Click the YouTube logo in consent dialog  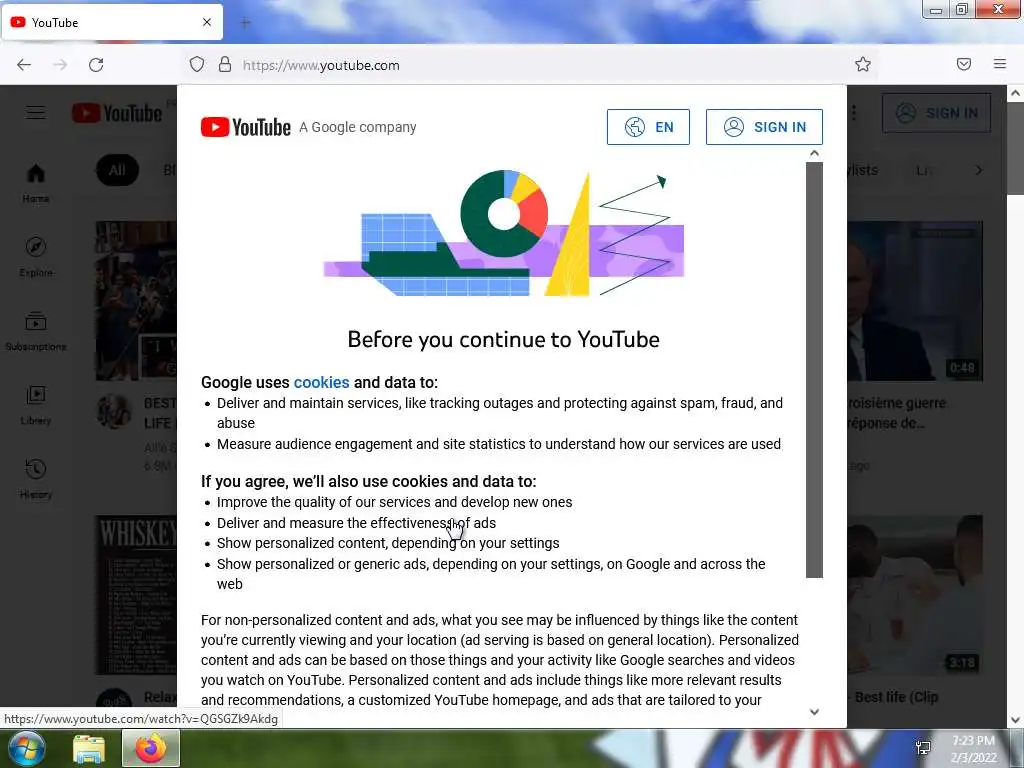click(246, 127)
